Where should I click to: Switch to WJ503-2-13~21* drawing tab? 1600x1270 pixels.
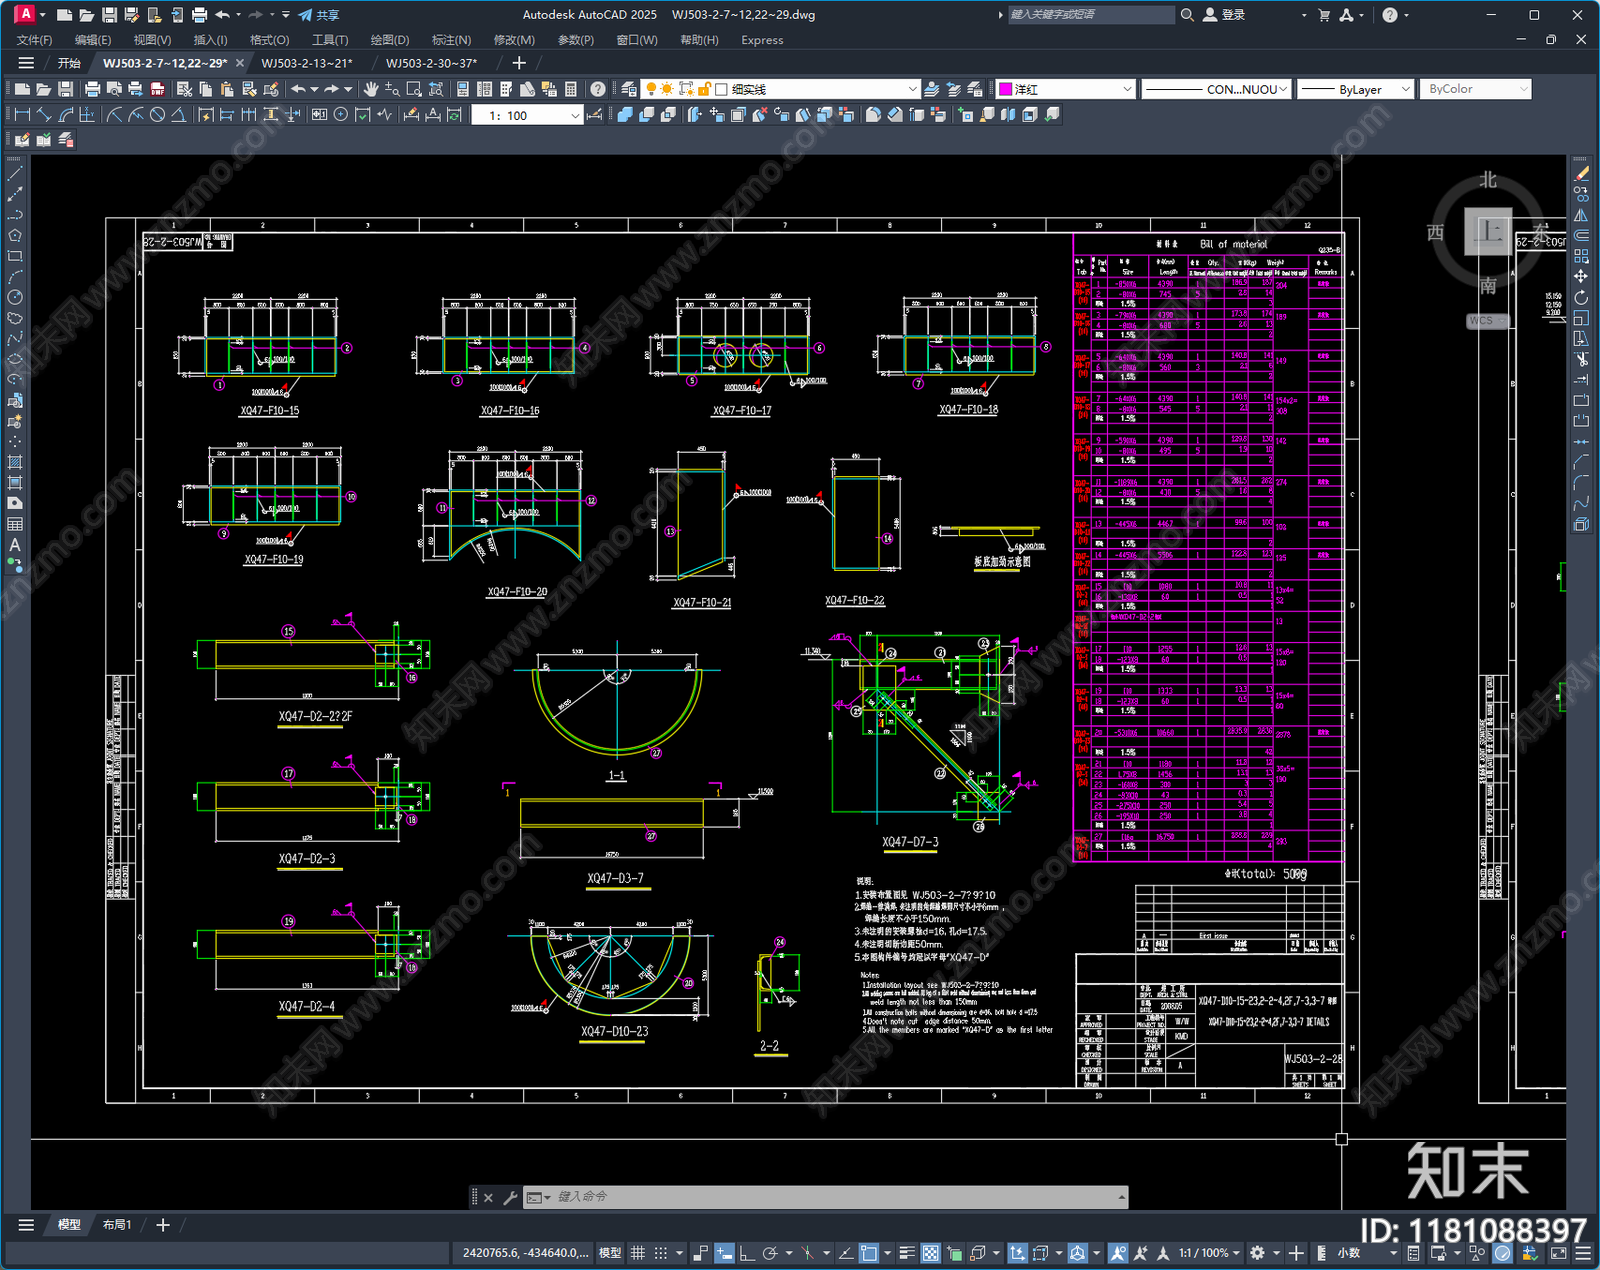point(307,63)
